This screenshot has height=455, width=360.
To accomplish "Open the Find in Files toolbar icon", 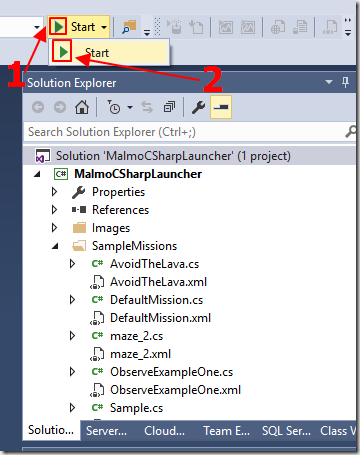I will (x=129, y=27).
